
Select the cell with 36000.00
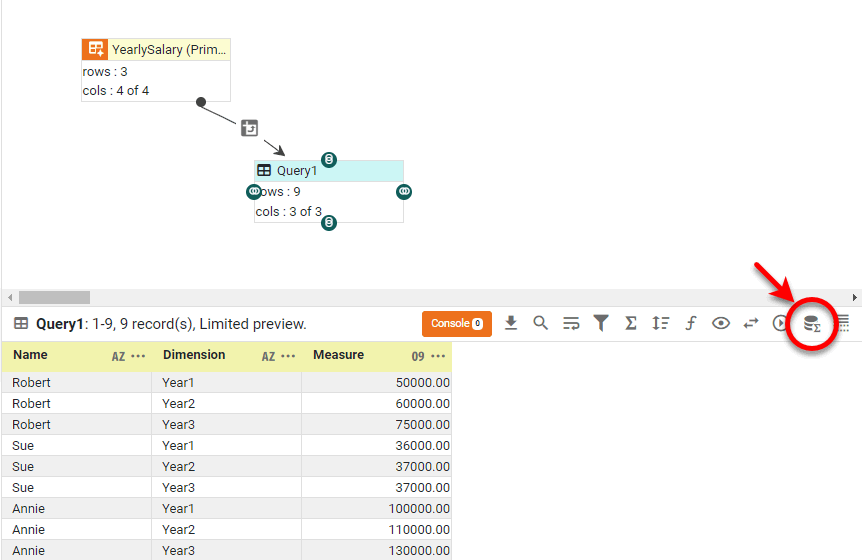(377, 445)
